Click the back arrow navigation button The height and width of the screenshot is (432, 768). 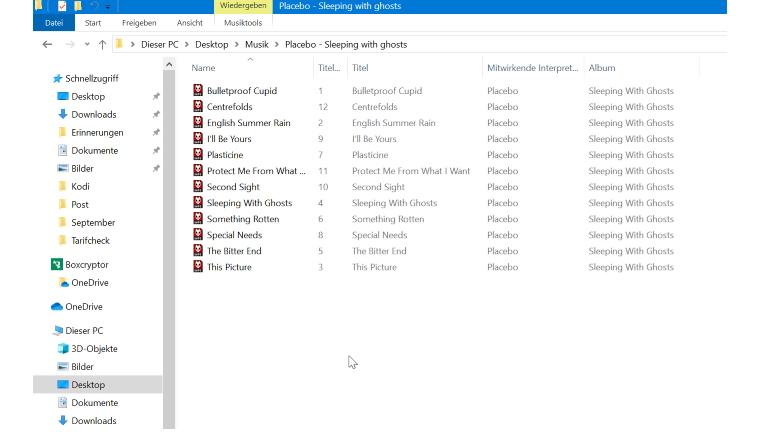tap(47, 45)
